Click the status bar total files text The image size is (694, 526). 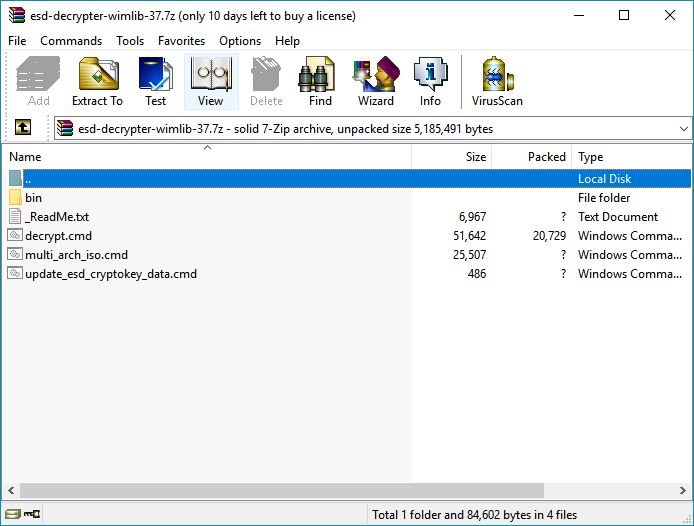474,514
